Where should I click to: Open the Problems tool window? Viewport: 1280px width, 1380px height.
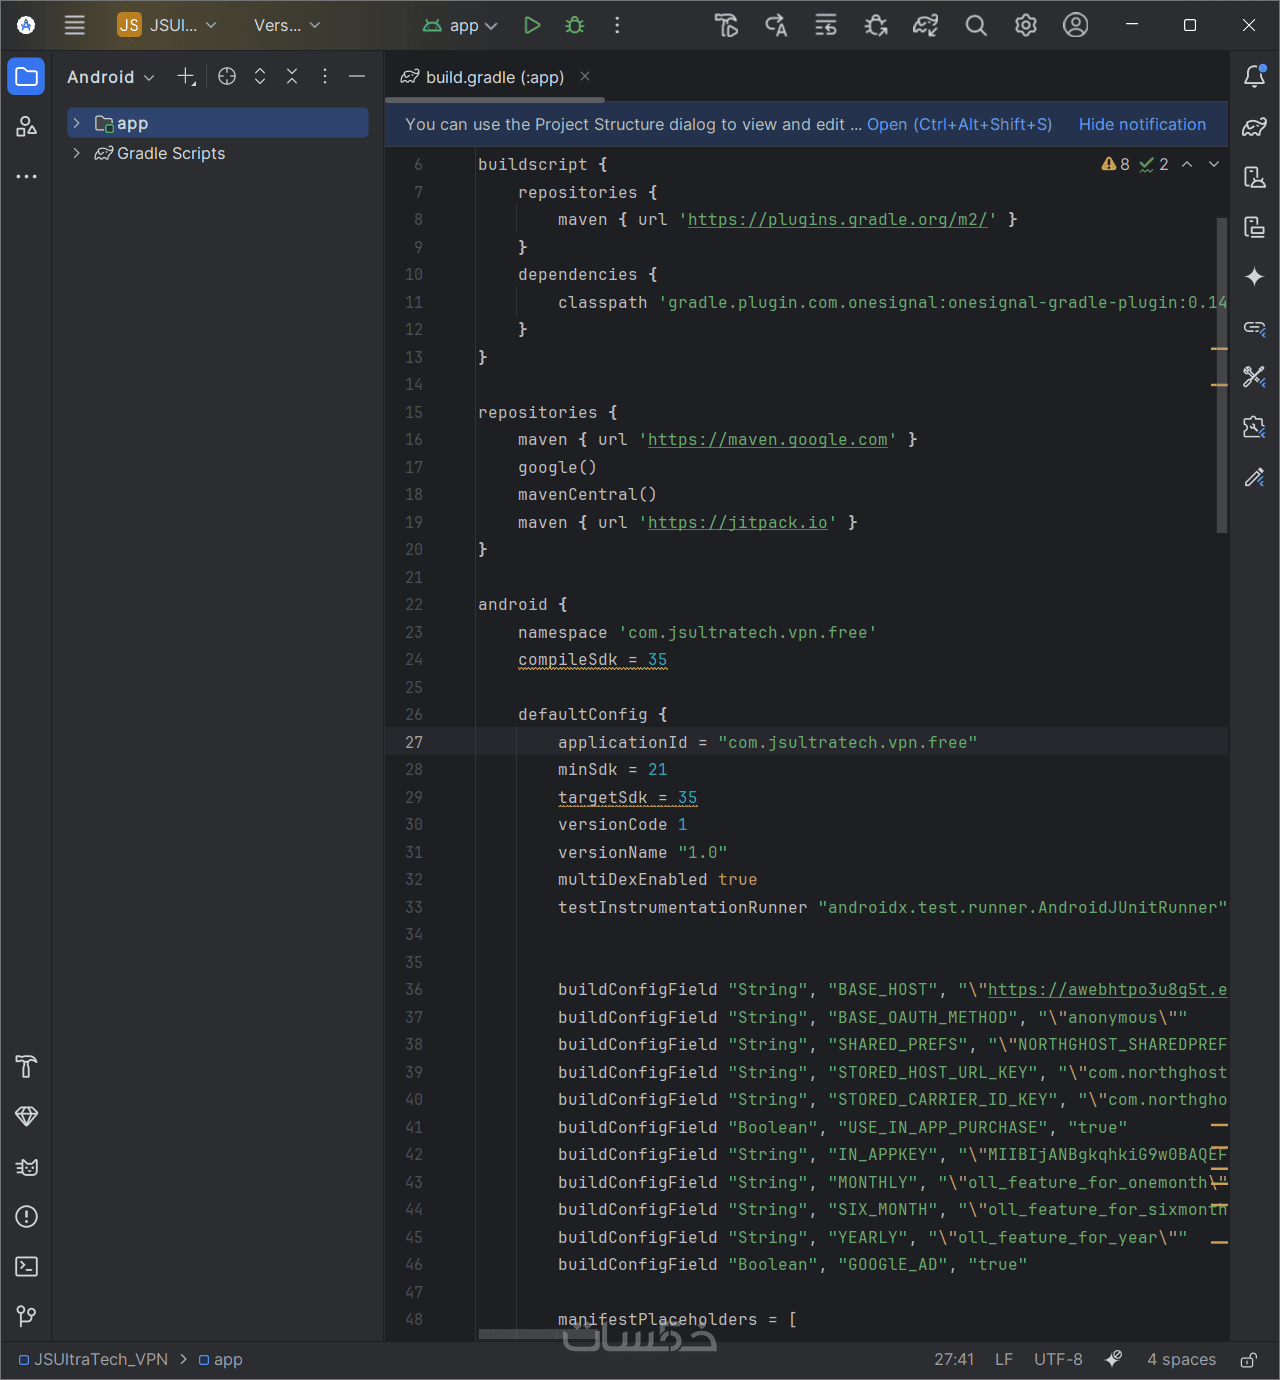click(27, 1216)
